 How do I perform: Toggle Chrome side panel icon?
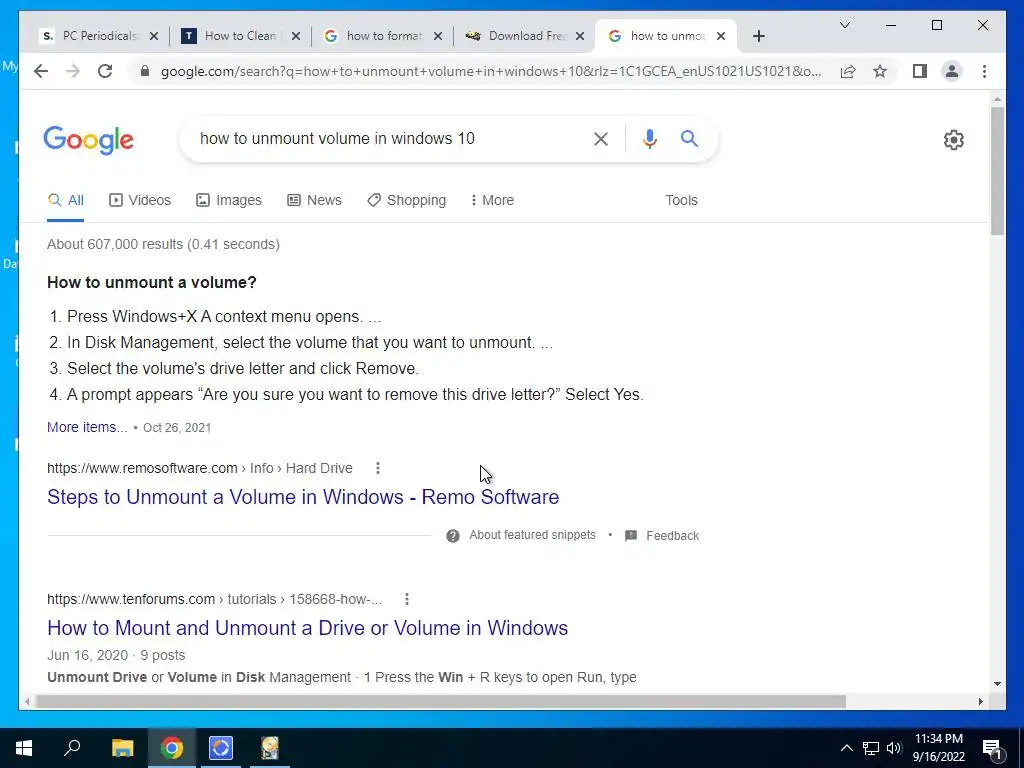(920, 71)
